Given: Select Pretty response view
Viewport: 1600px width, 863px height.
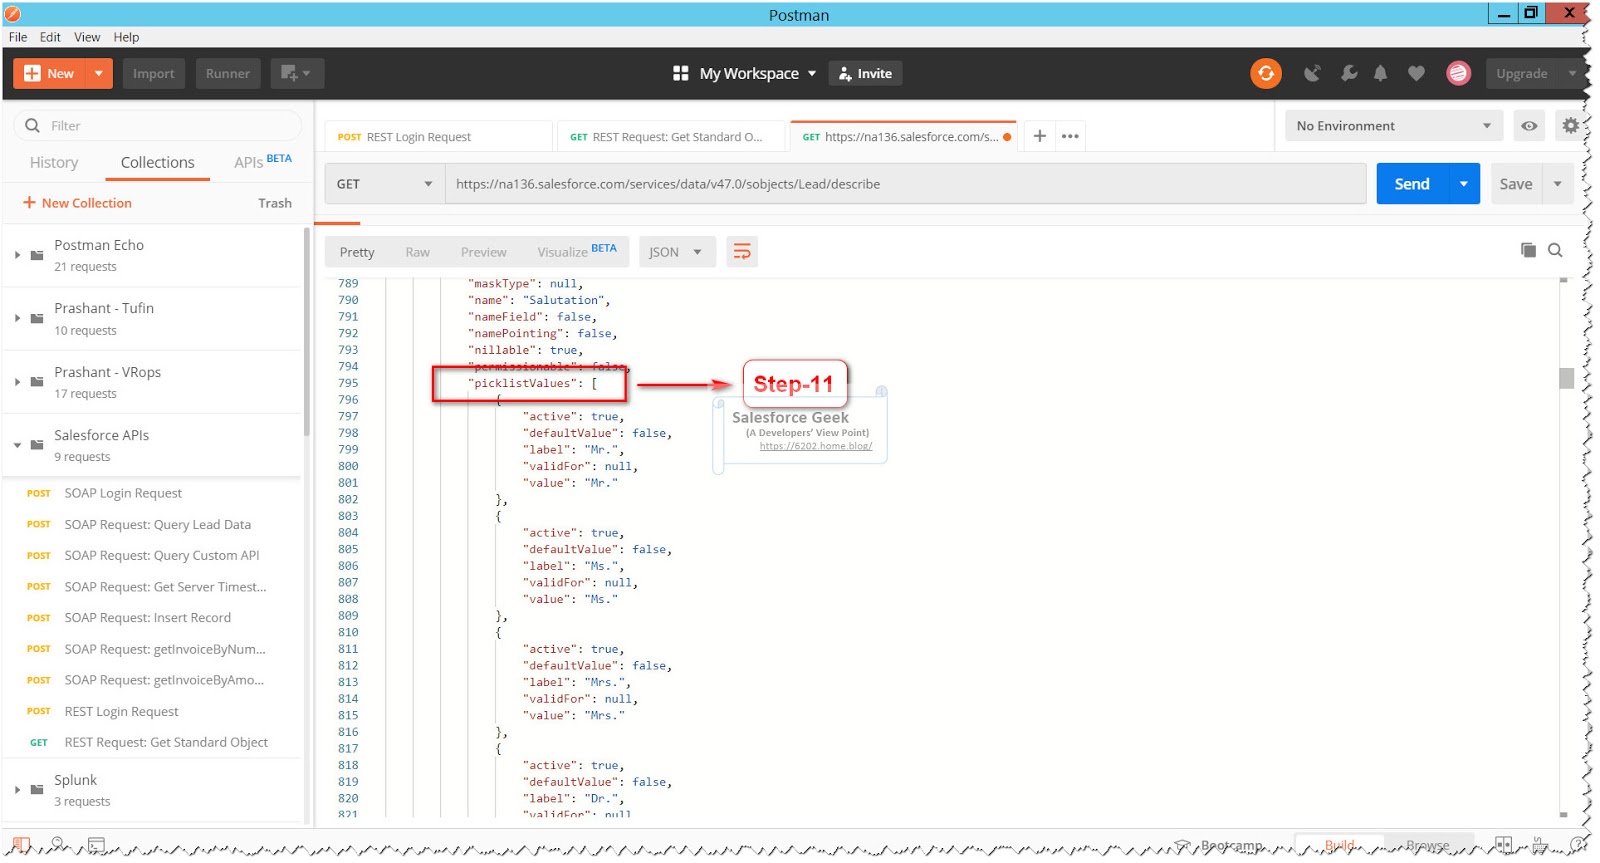Looking at the screenshot, I should click(357, 252).
